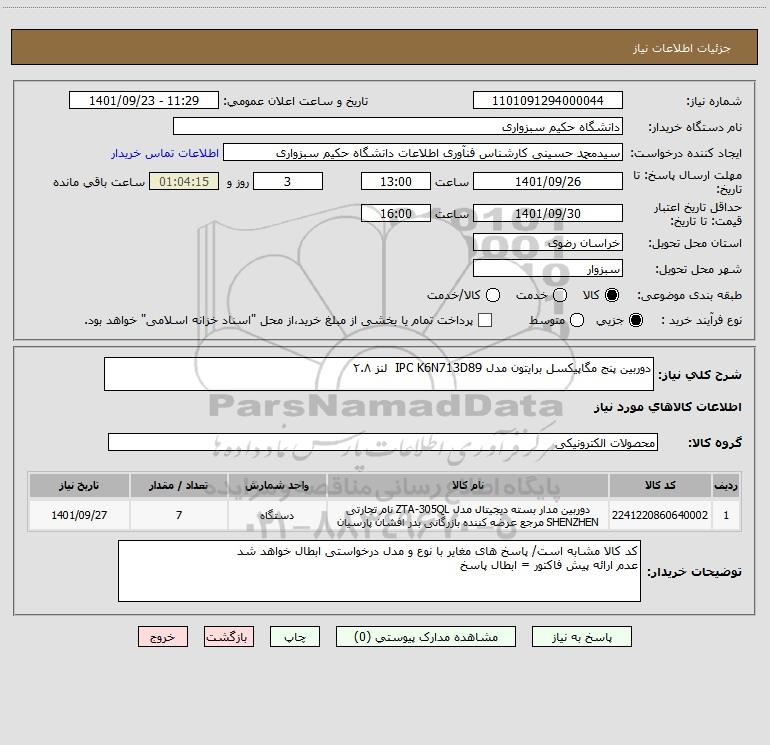
Task: Click the general description text box
Action: click(379, 374)
